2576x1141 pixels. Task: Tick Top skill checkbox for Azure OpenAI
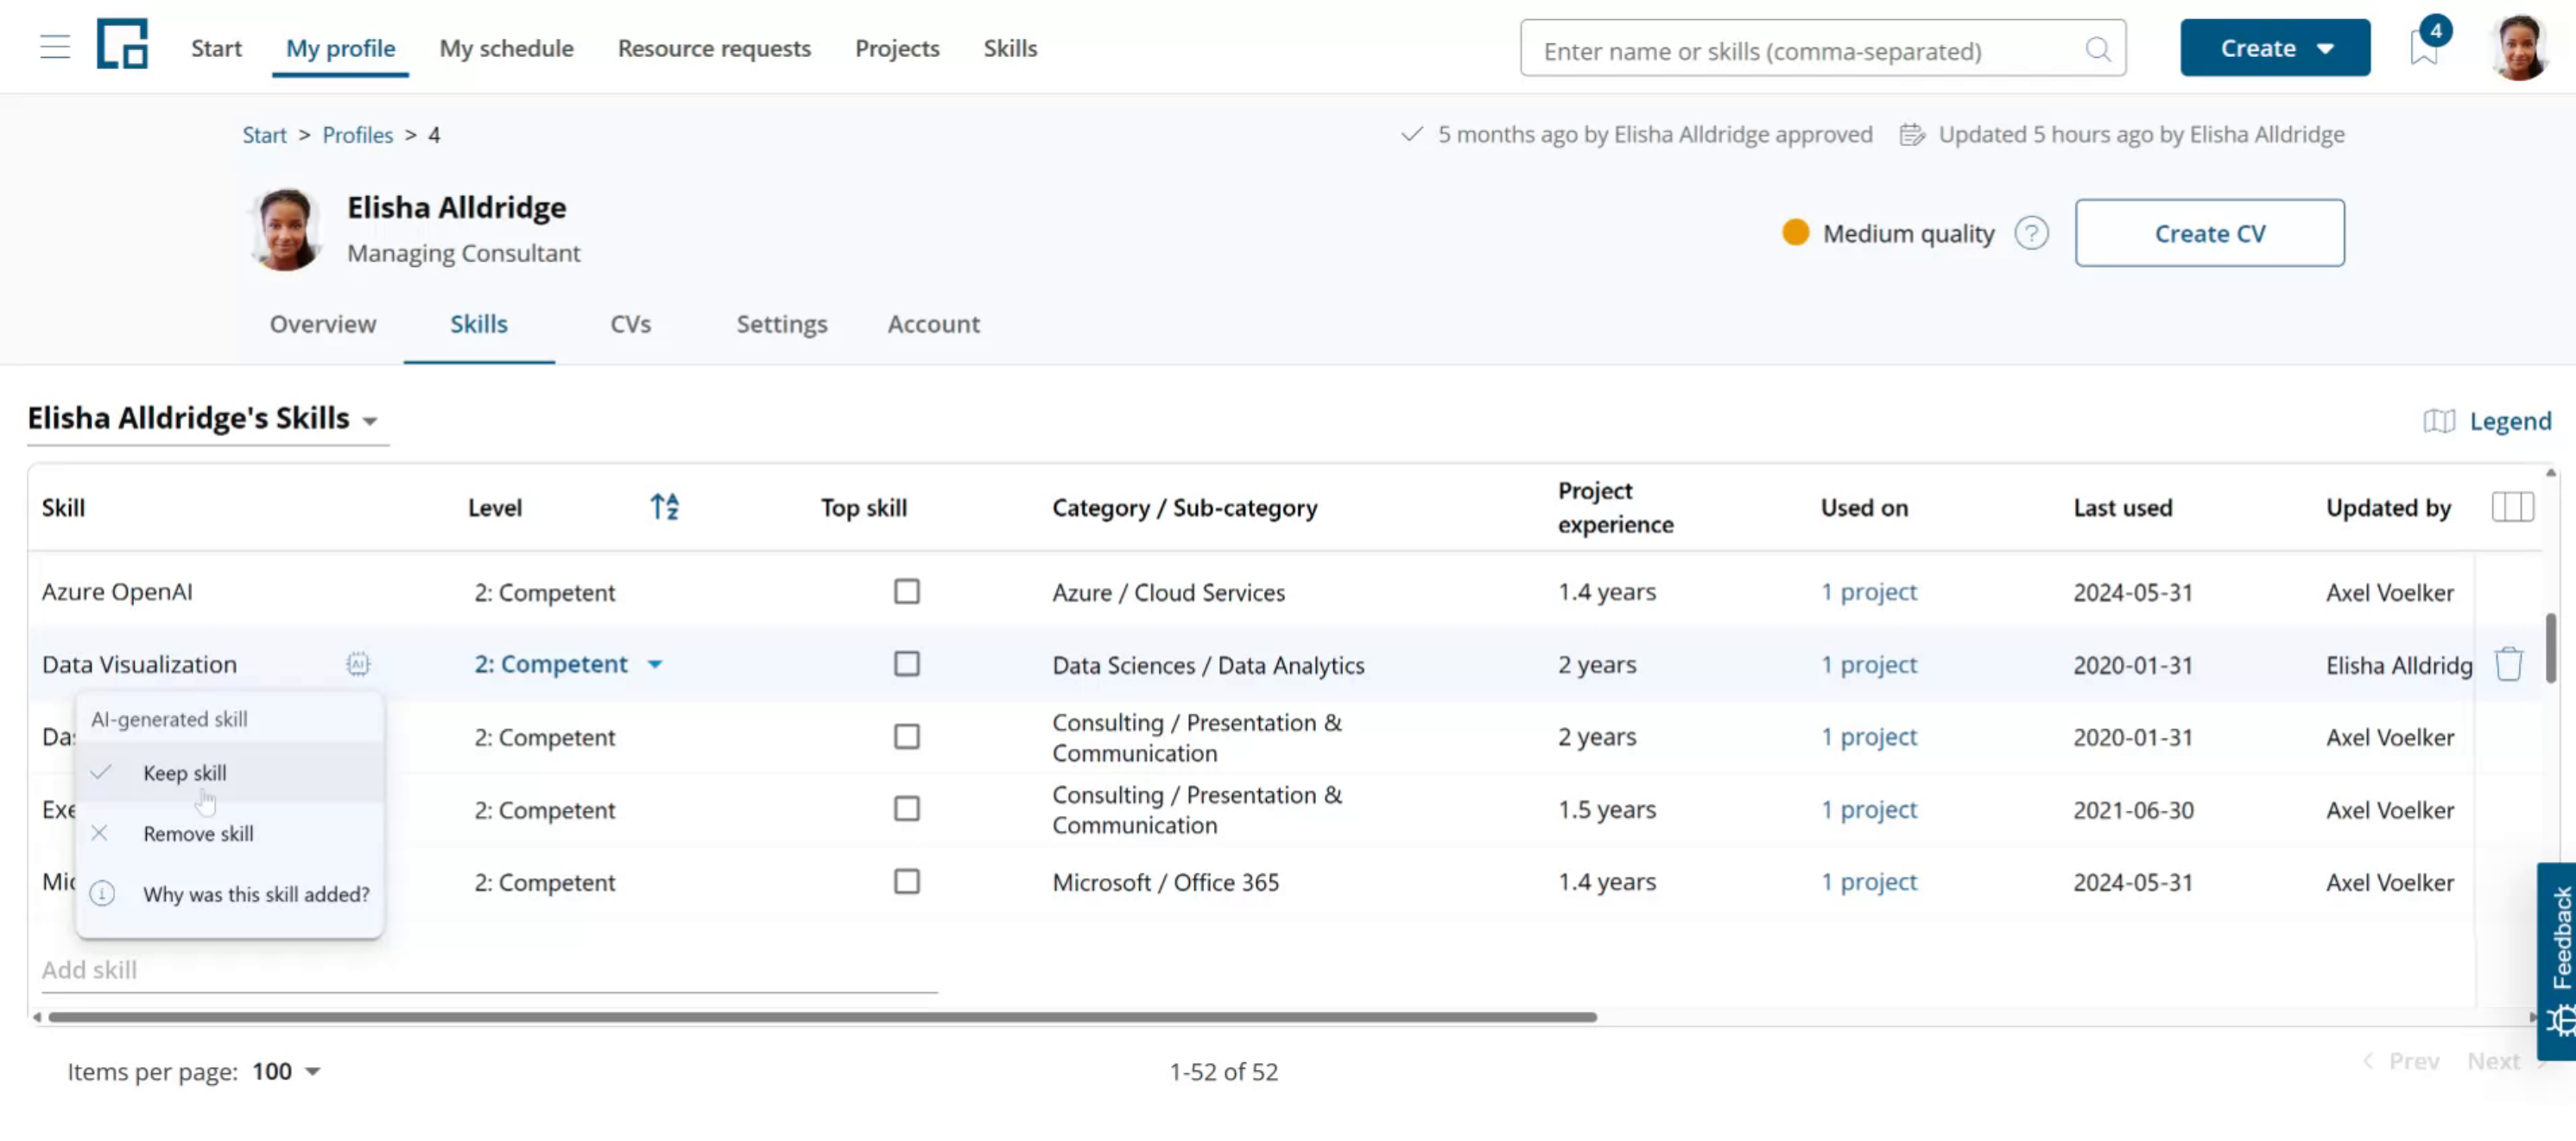[906, 591]
